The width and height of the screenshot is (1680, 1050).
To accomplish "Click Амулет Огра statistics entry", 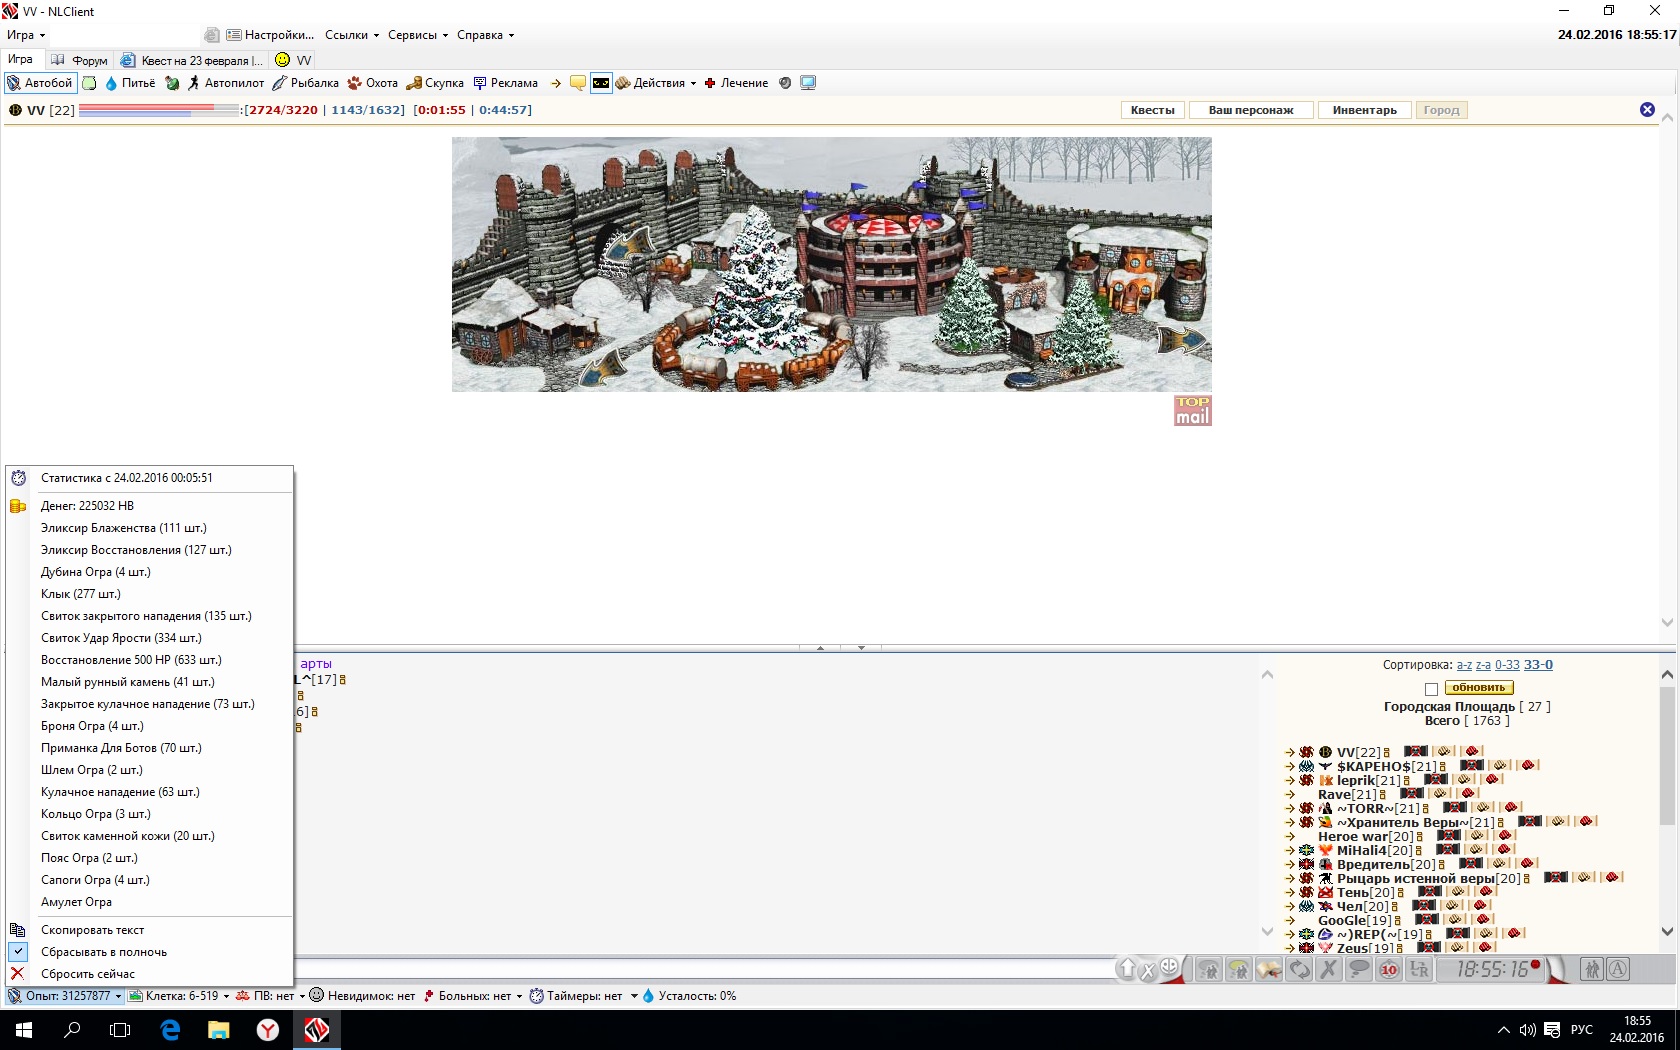I will [x=149, y=902].
